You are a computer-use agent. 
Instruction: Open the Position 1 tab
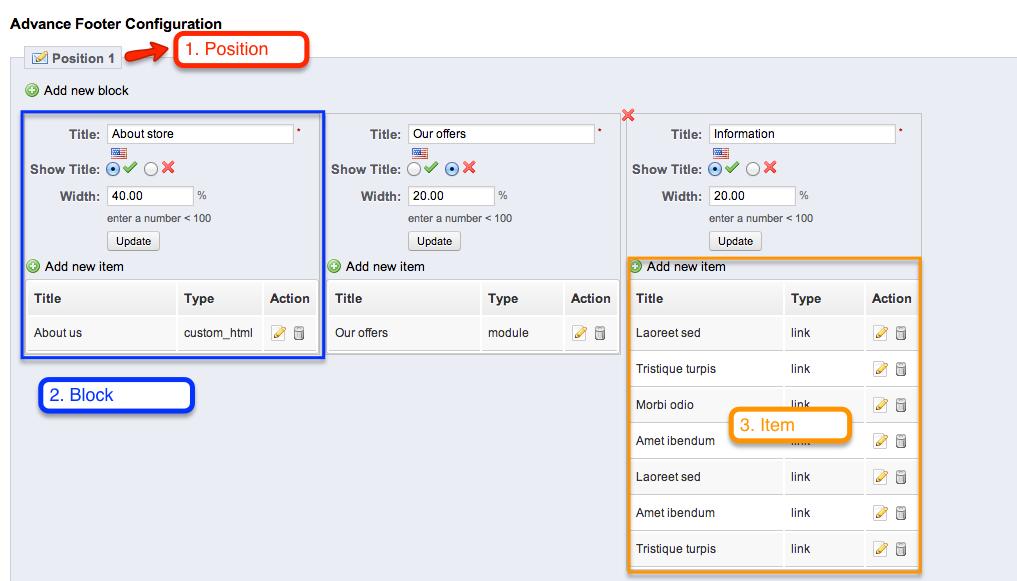coord(73,58)
